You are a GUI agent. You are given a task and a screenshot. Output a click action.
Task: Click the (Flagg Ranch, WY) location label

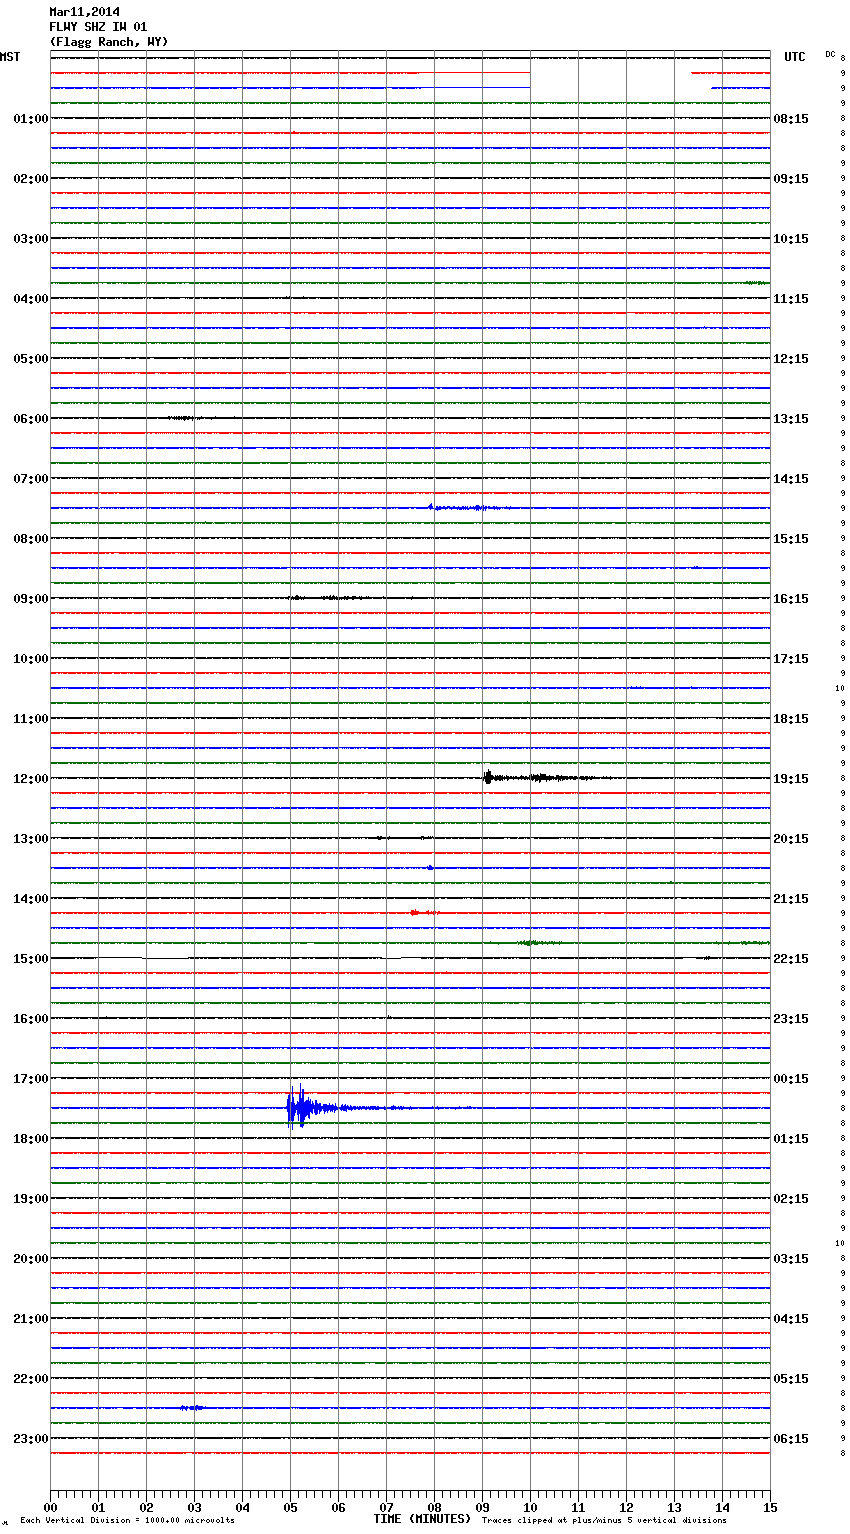point(108,42)
